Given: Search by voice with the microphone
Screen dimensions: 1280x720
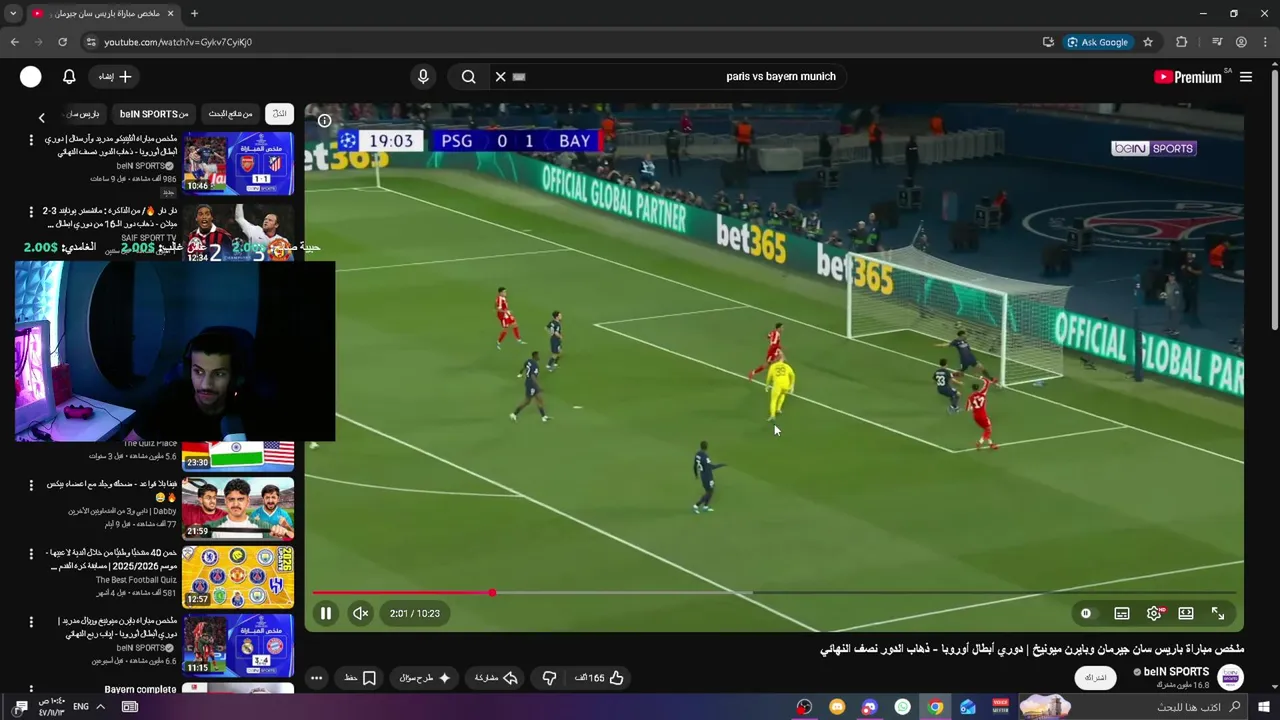Looking at the screenshot, I should 423,76.
